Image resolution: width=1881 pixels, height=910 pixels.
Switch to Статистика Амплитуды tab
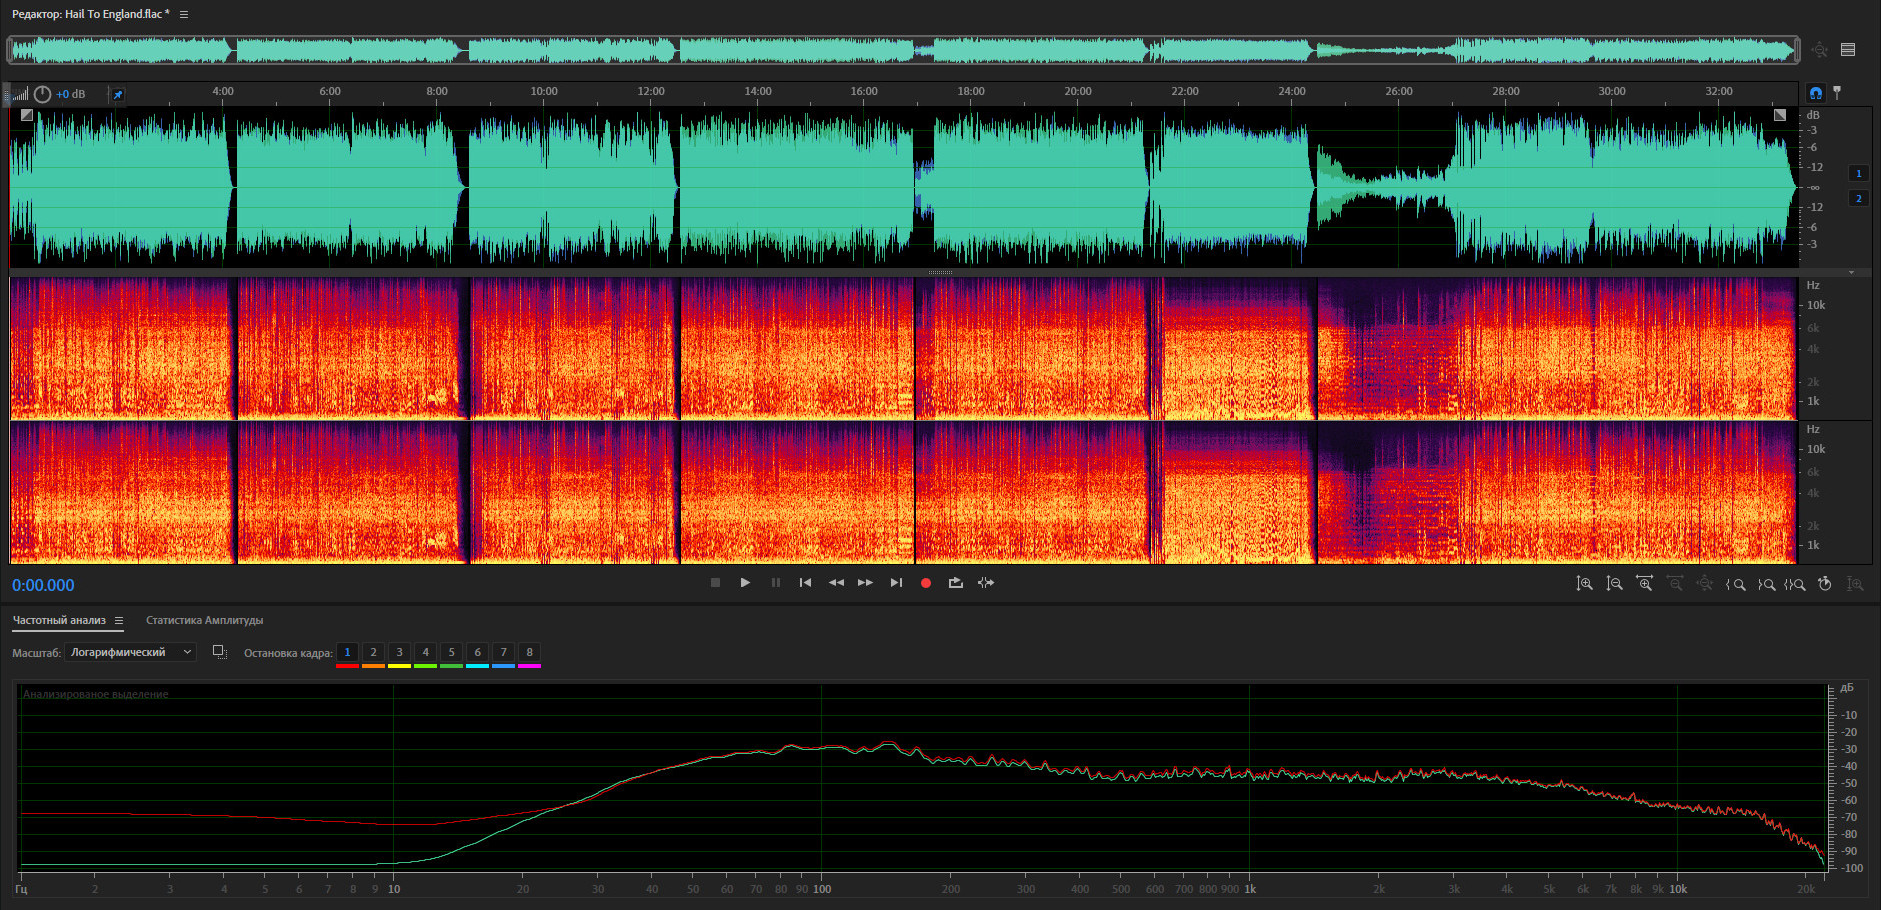[204, 620]
